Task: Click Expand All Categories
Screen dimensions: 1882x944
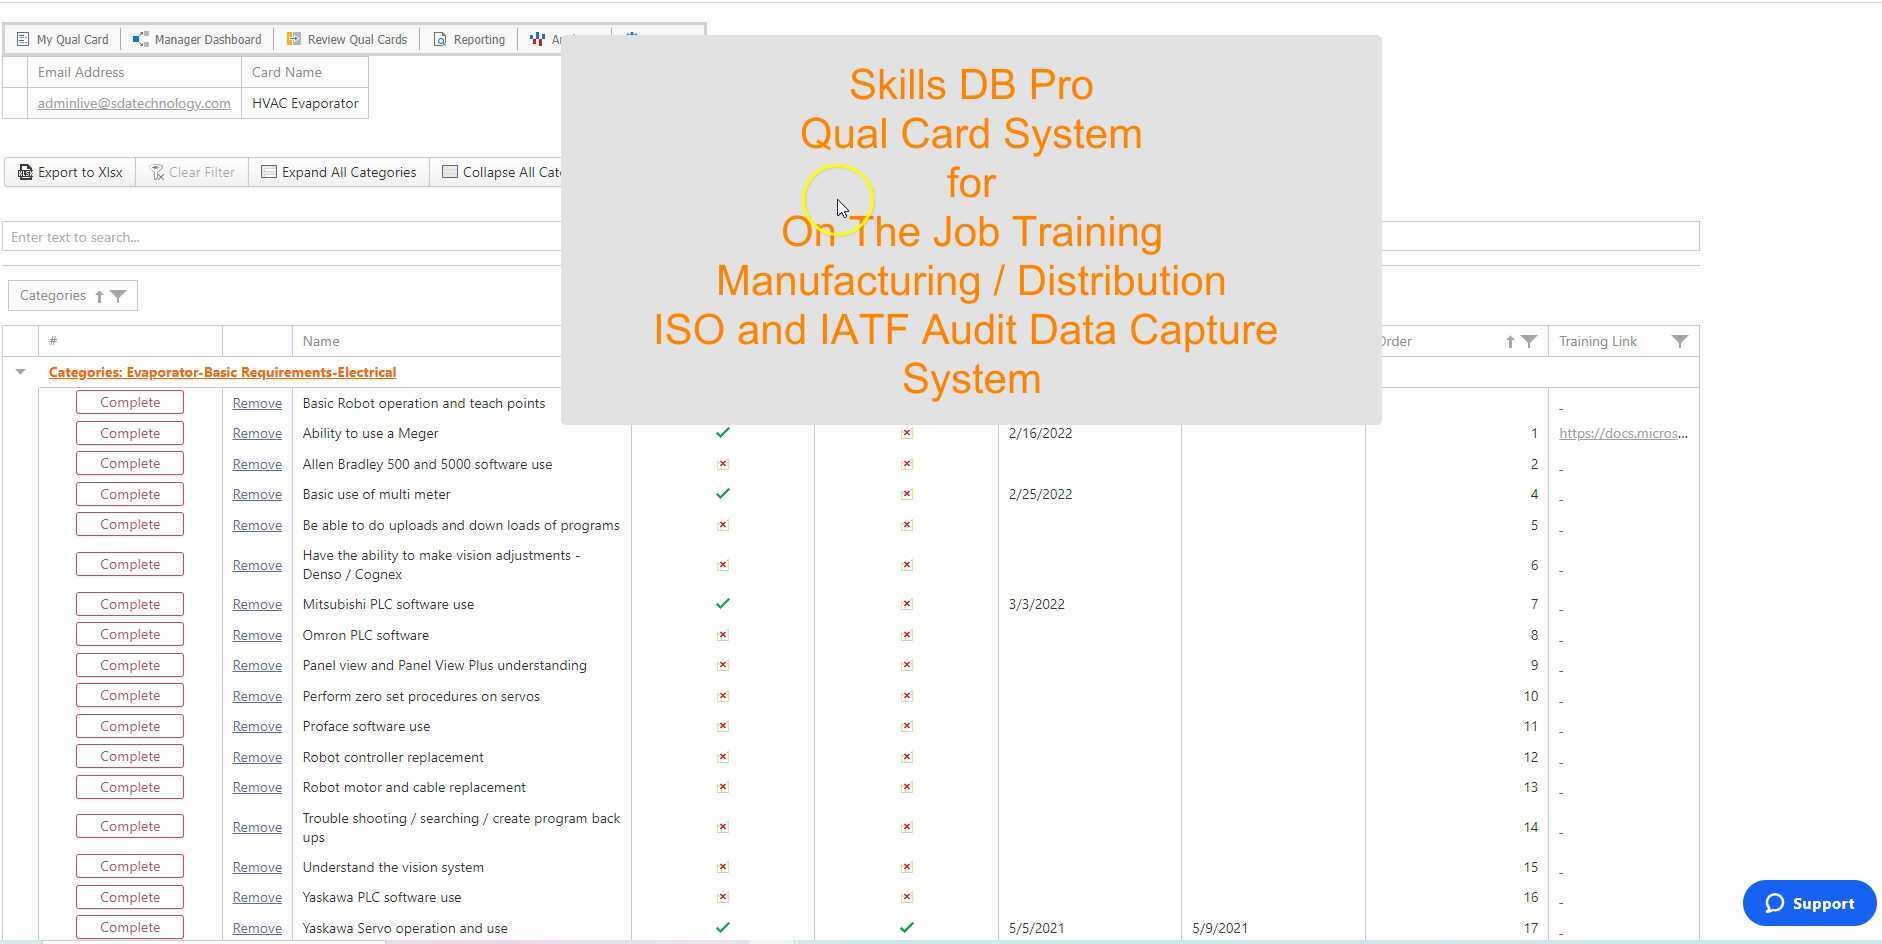Action: [x=339, y=171]
